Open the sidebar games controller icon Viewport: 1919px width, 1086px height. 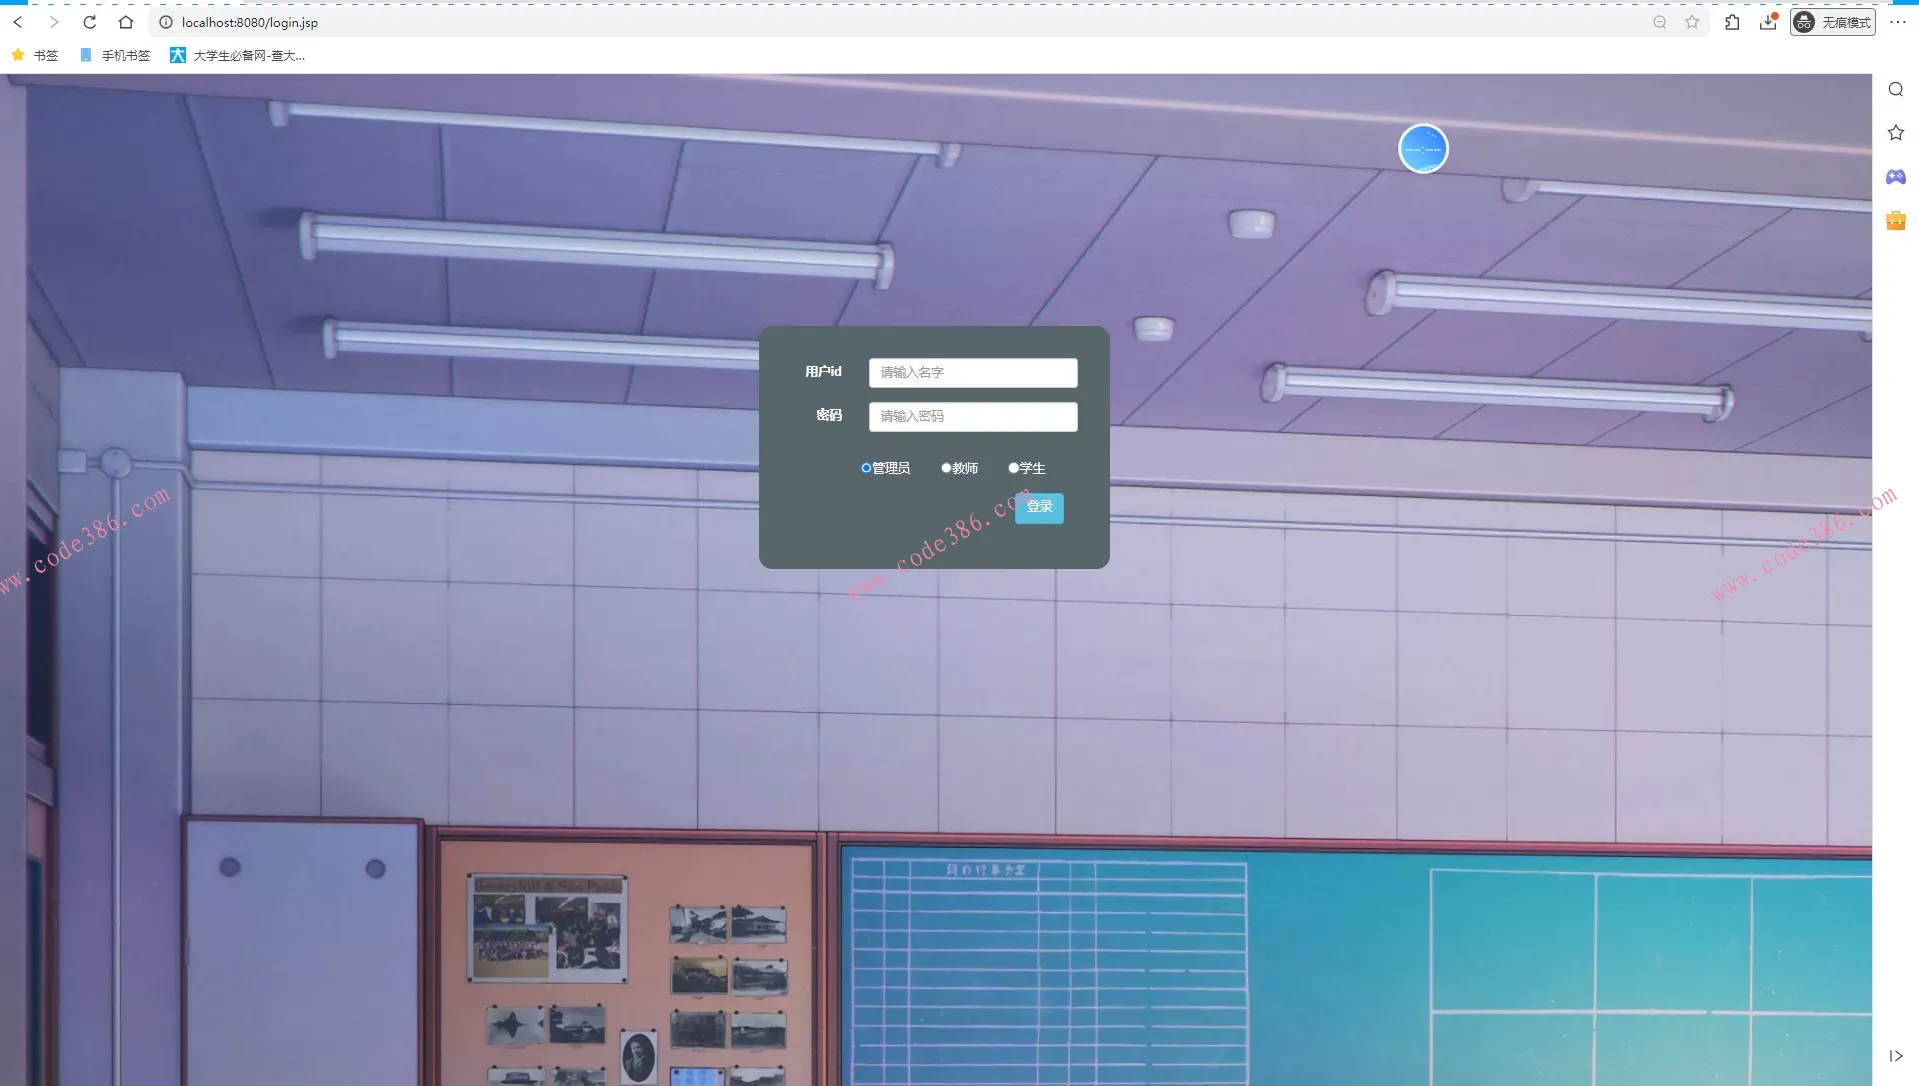[1896, 177]
